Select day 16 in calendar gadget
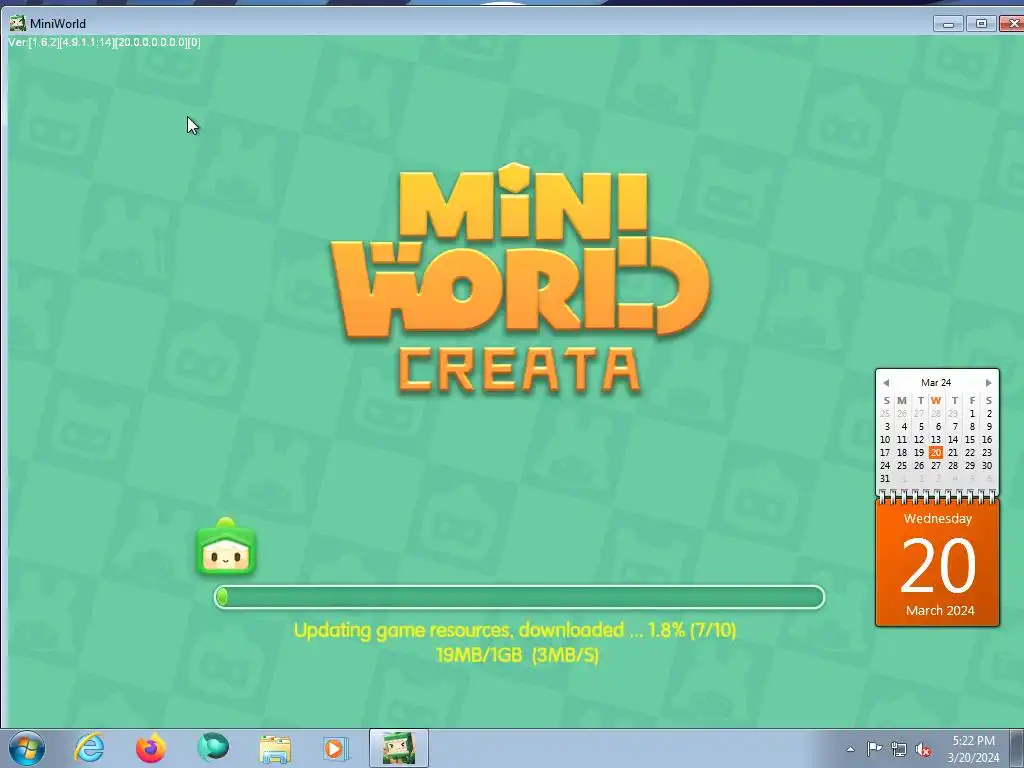This screenshot has height=768, width=1024. coord(987,440)
